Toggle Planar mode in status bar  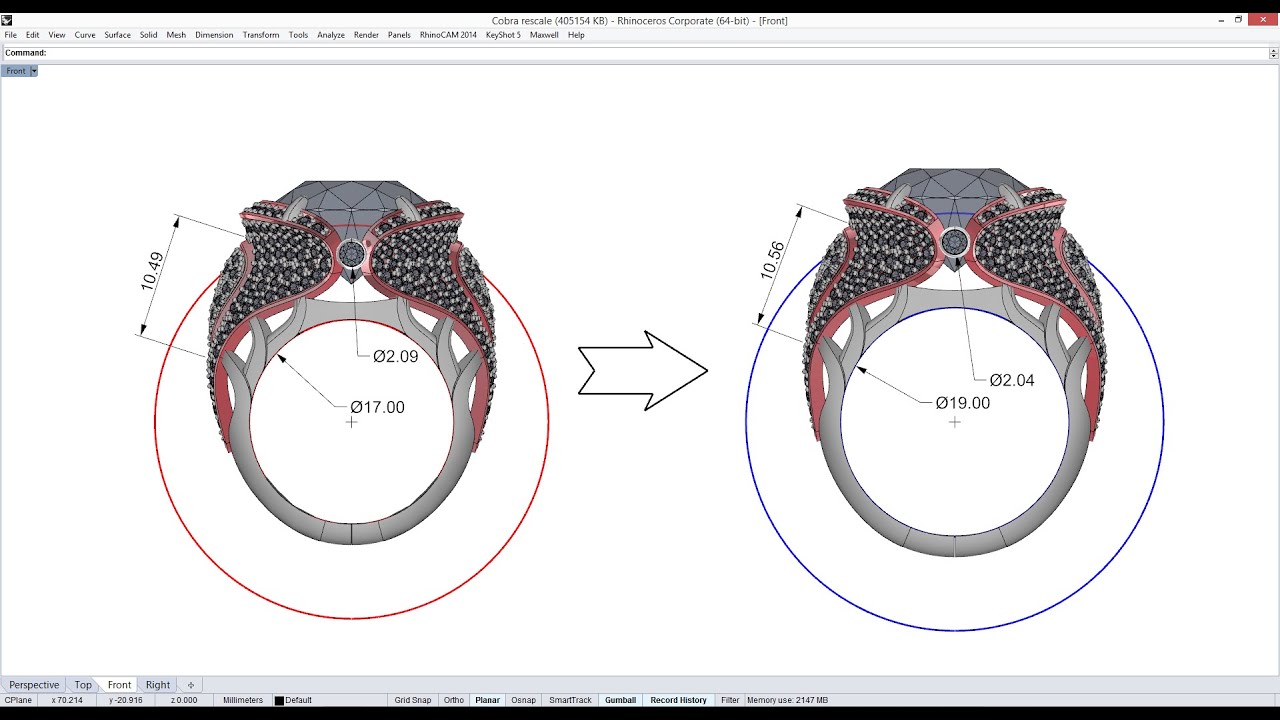tap(487, 700)
